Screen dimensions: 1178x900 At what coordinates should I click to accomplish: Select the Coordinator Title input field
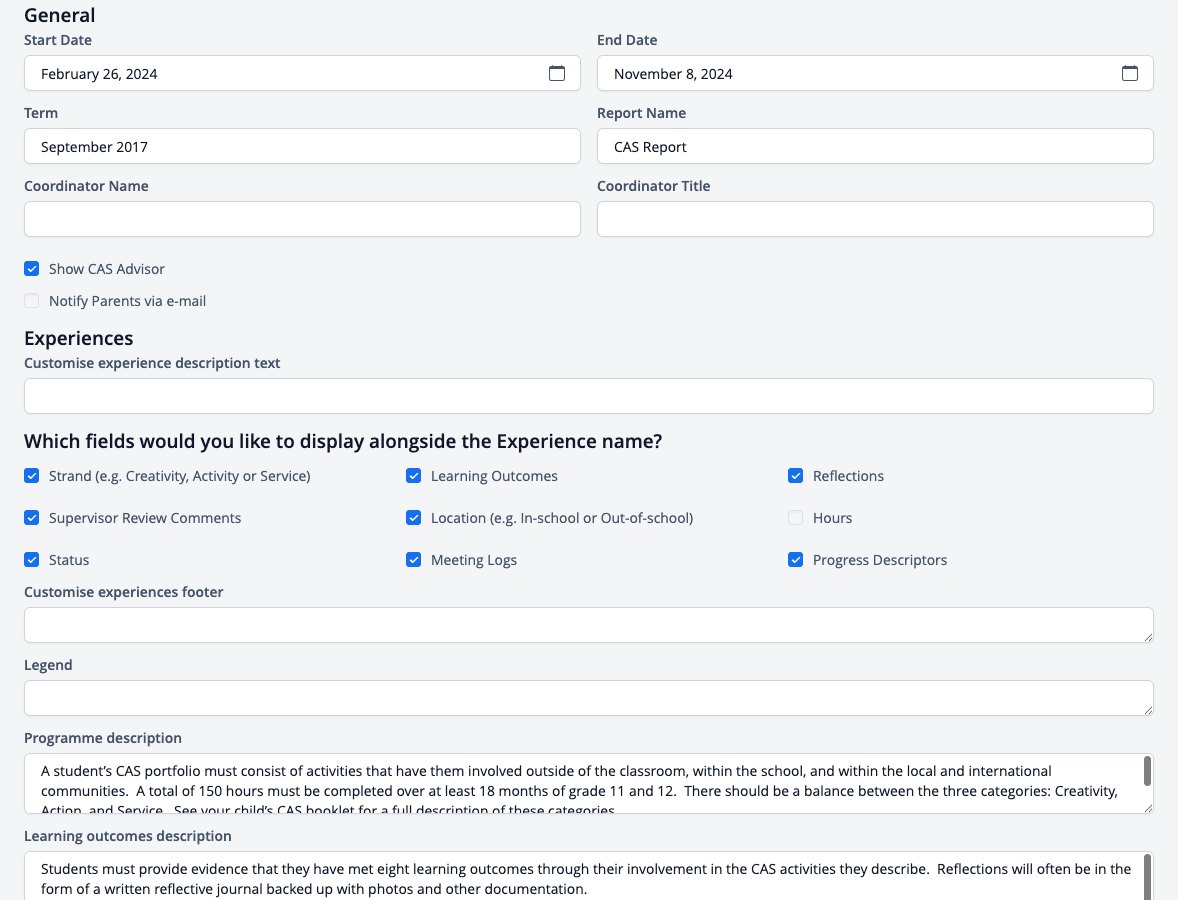tap(875, 219)
